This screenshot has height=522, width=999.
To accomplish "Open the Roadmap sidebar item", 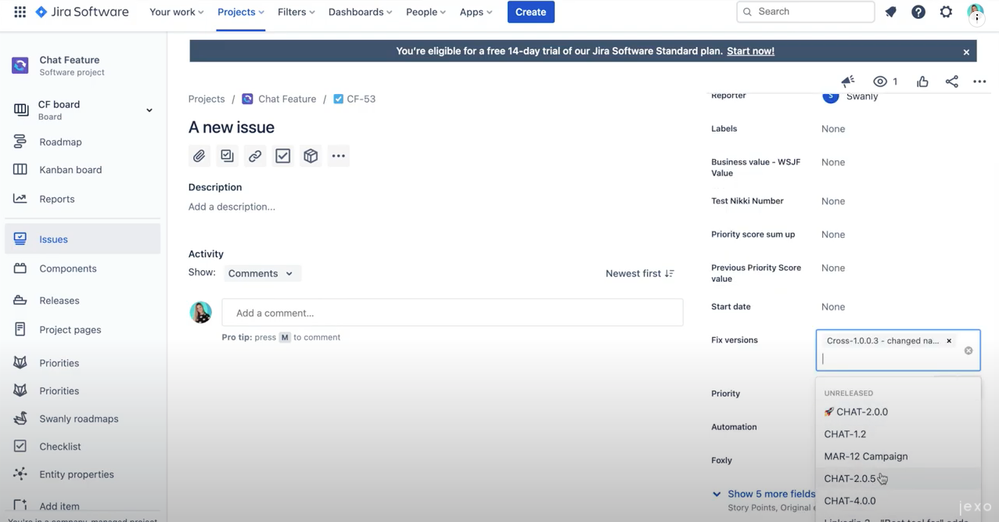I will (x=83, y=142).
